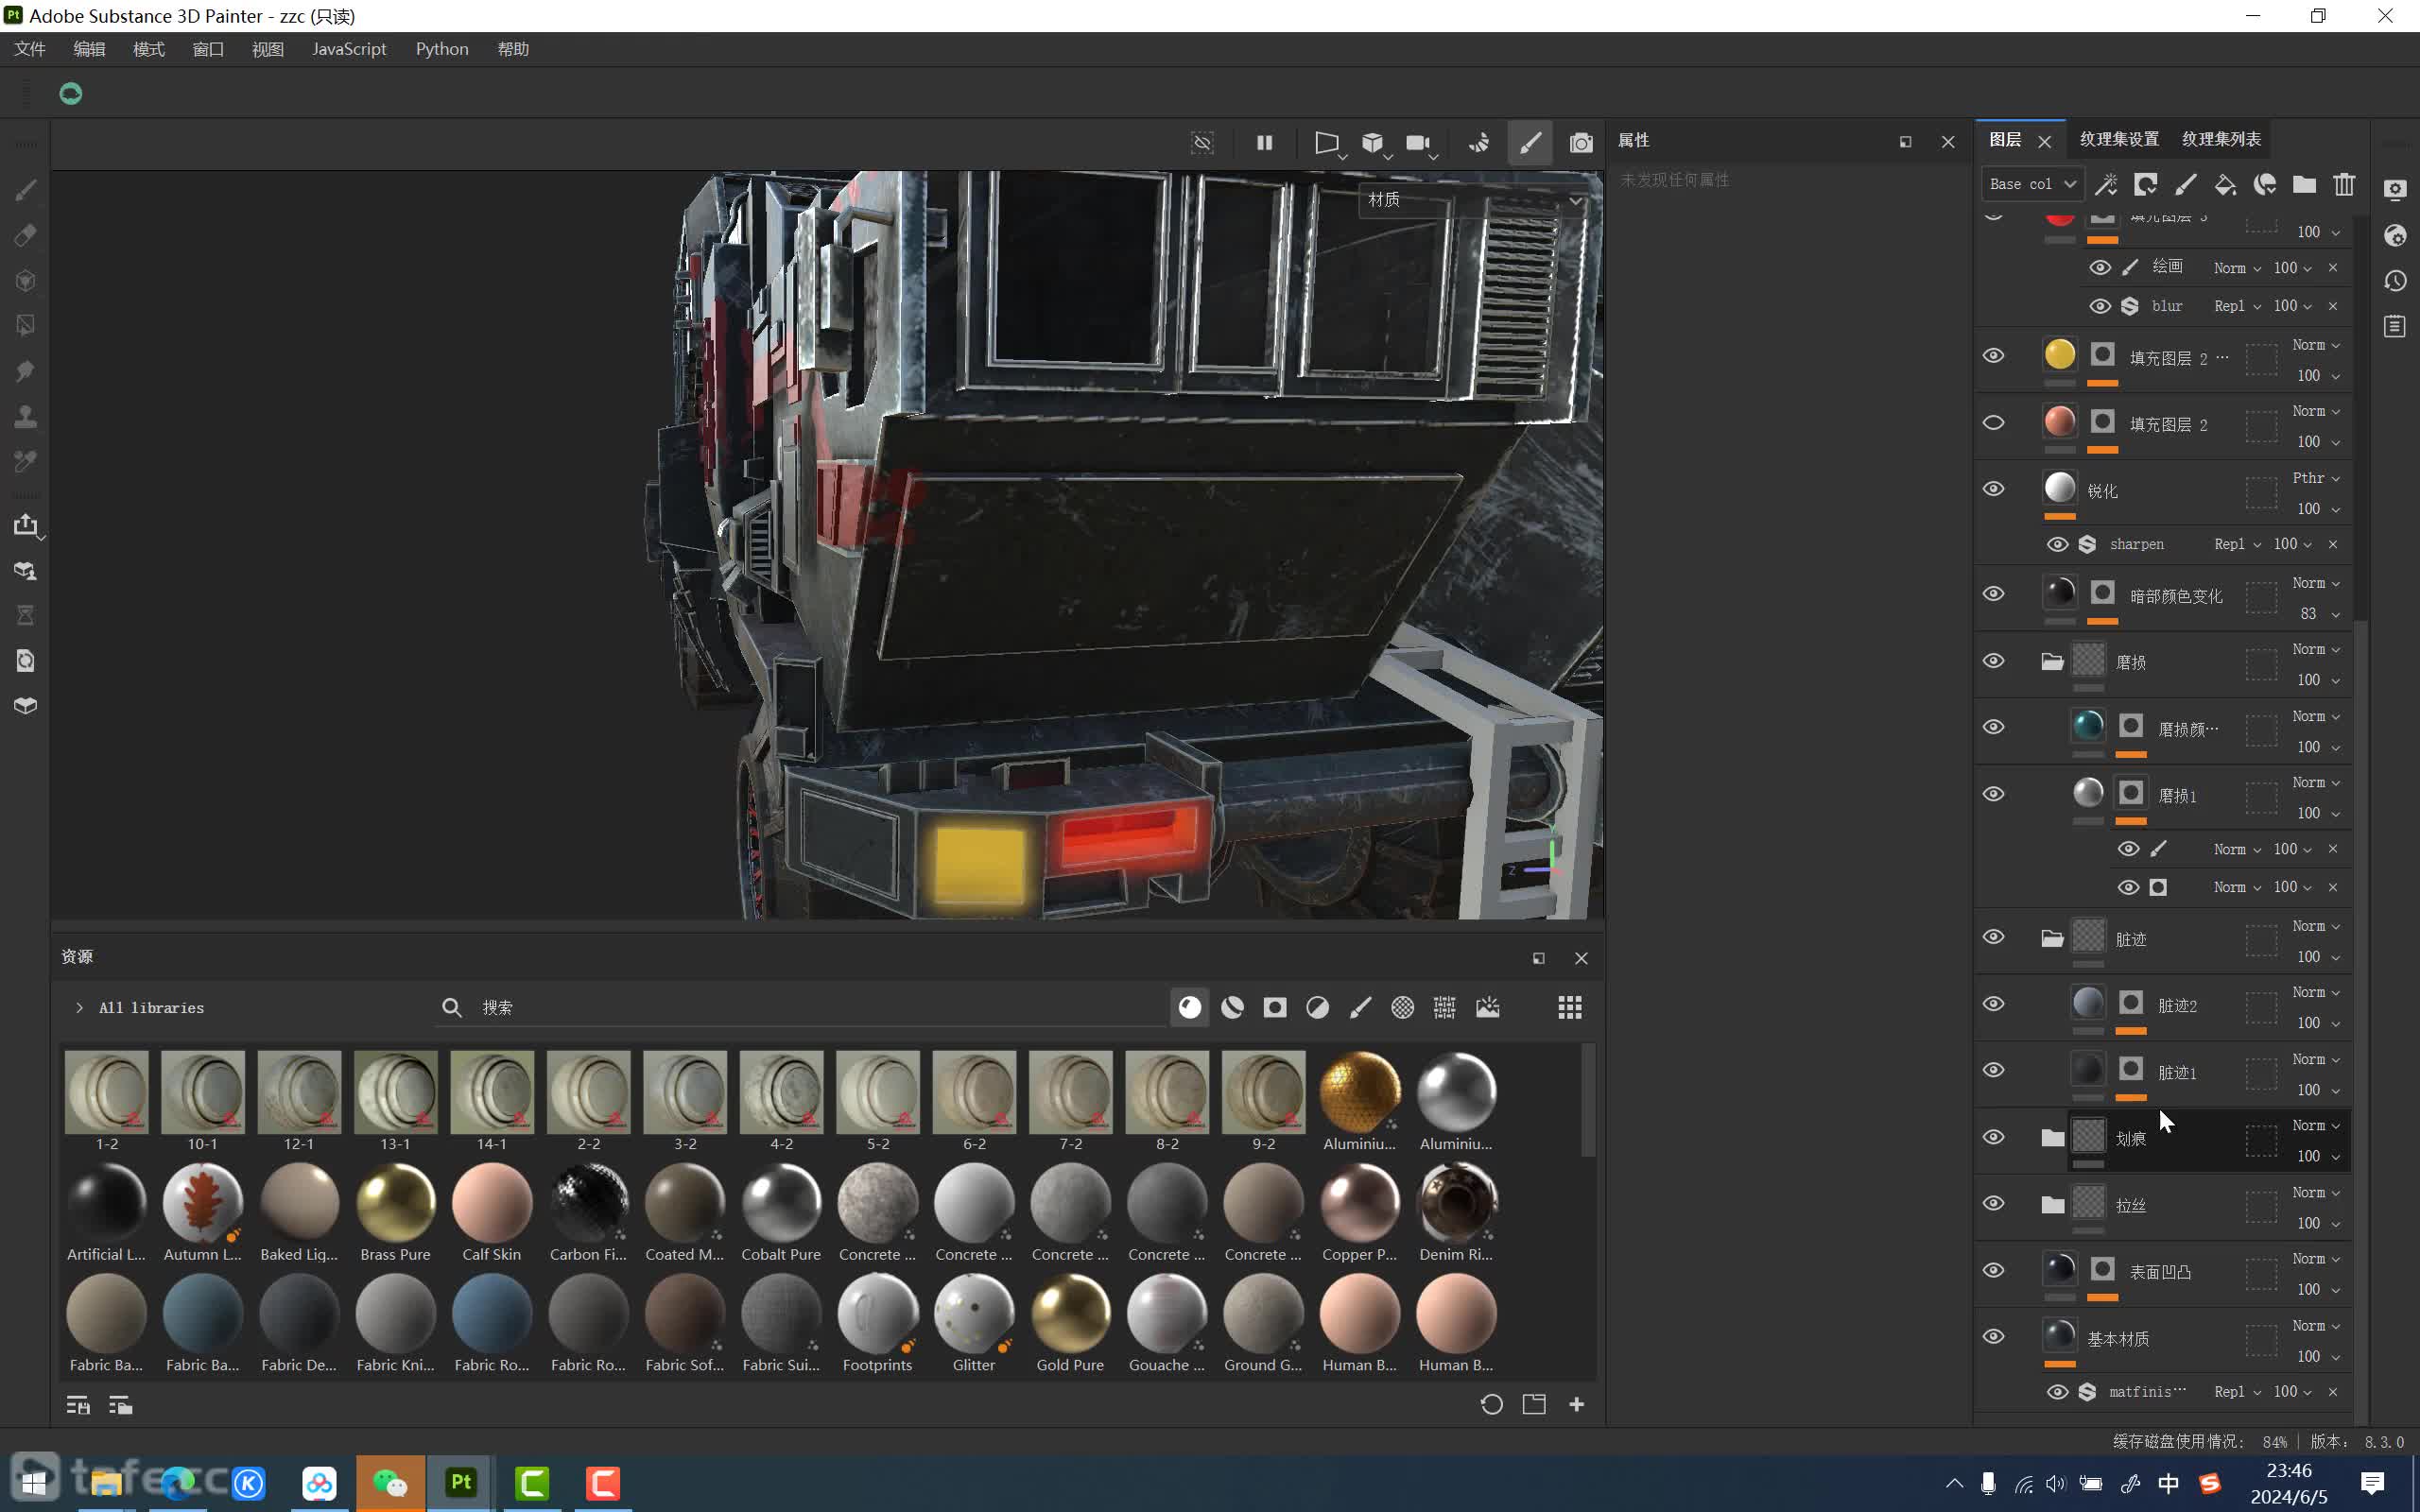
Task: Open the export textures icon in left toolbar
Action: pos(26,525)
